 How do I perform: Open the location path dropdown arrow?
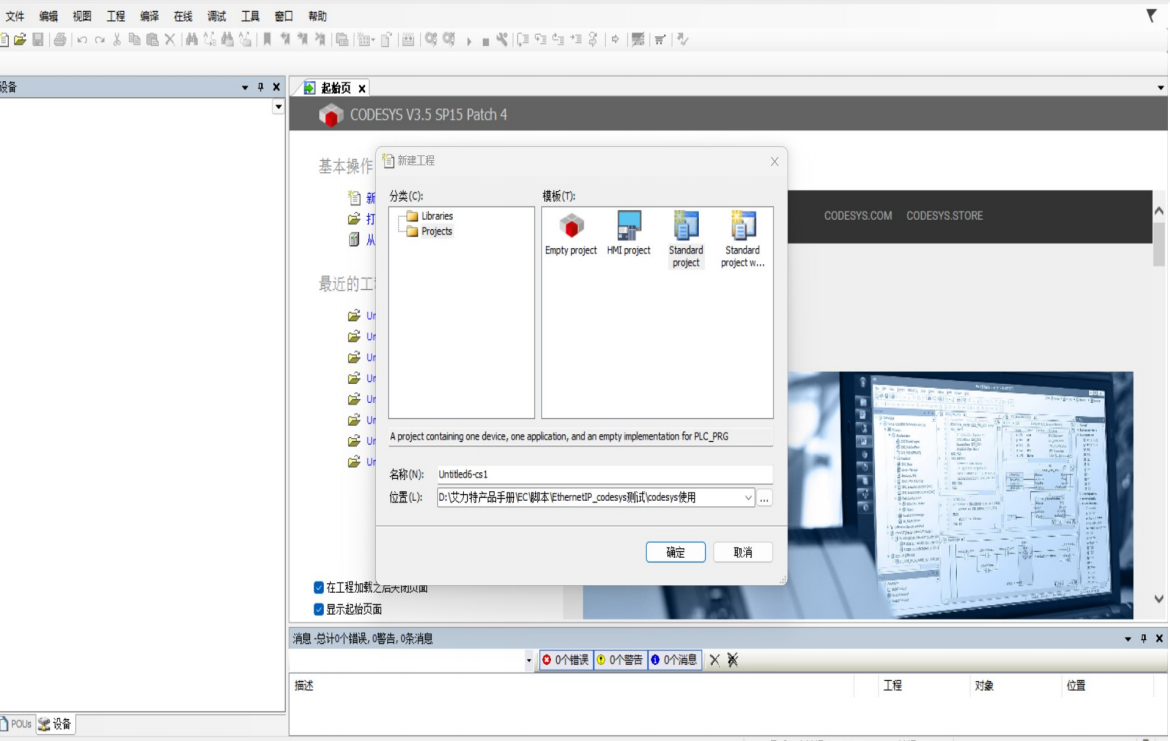click(x=748, y=497)
